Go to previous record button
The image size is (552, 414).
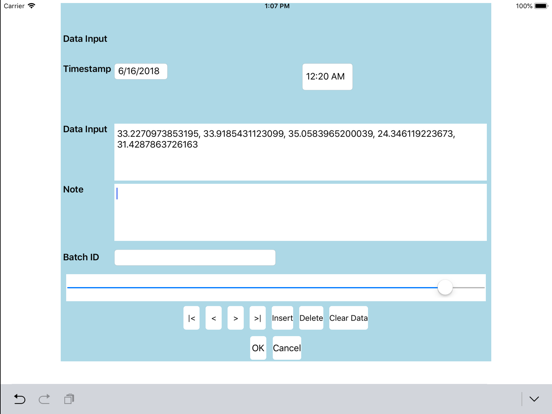214,318
